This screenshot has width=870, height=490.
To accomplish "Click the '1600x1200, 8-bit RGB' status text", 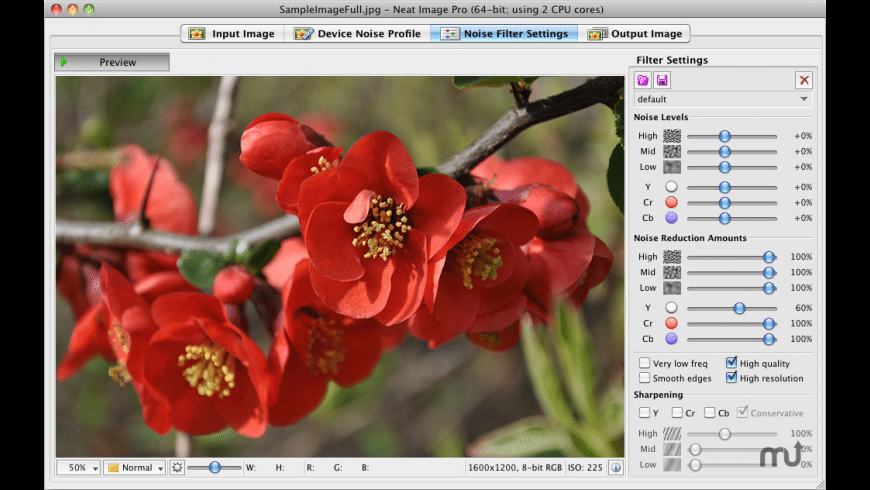I will [515, 468].
